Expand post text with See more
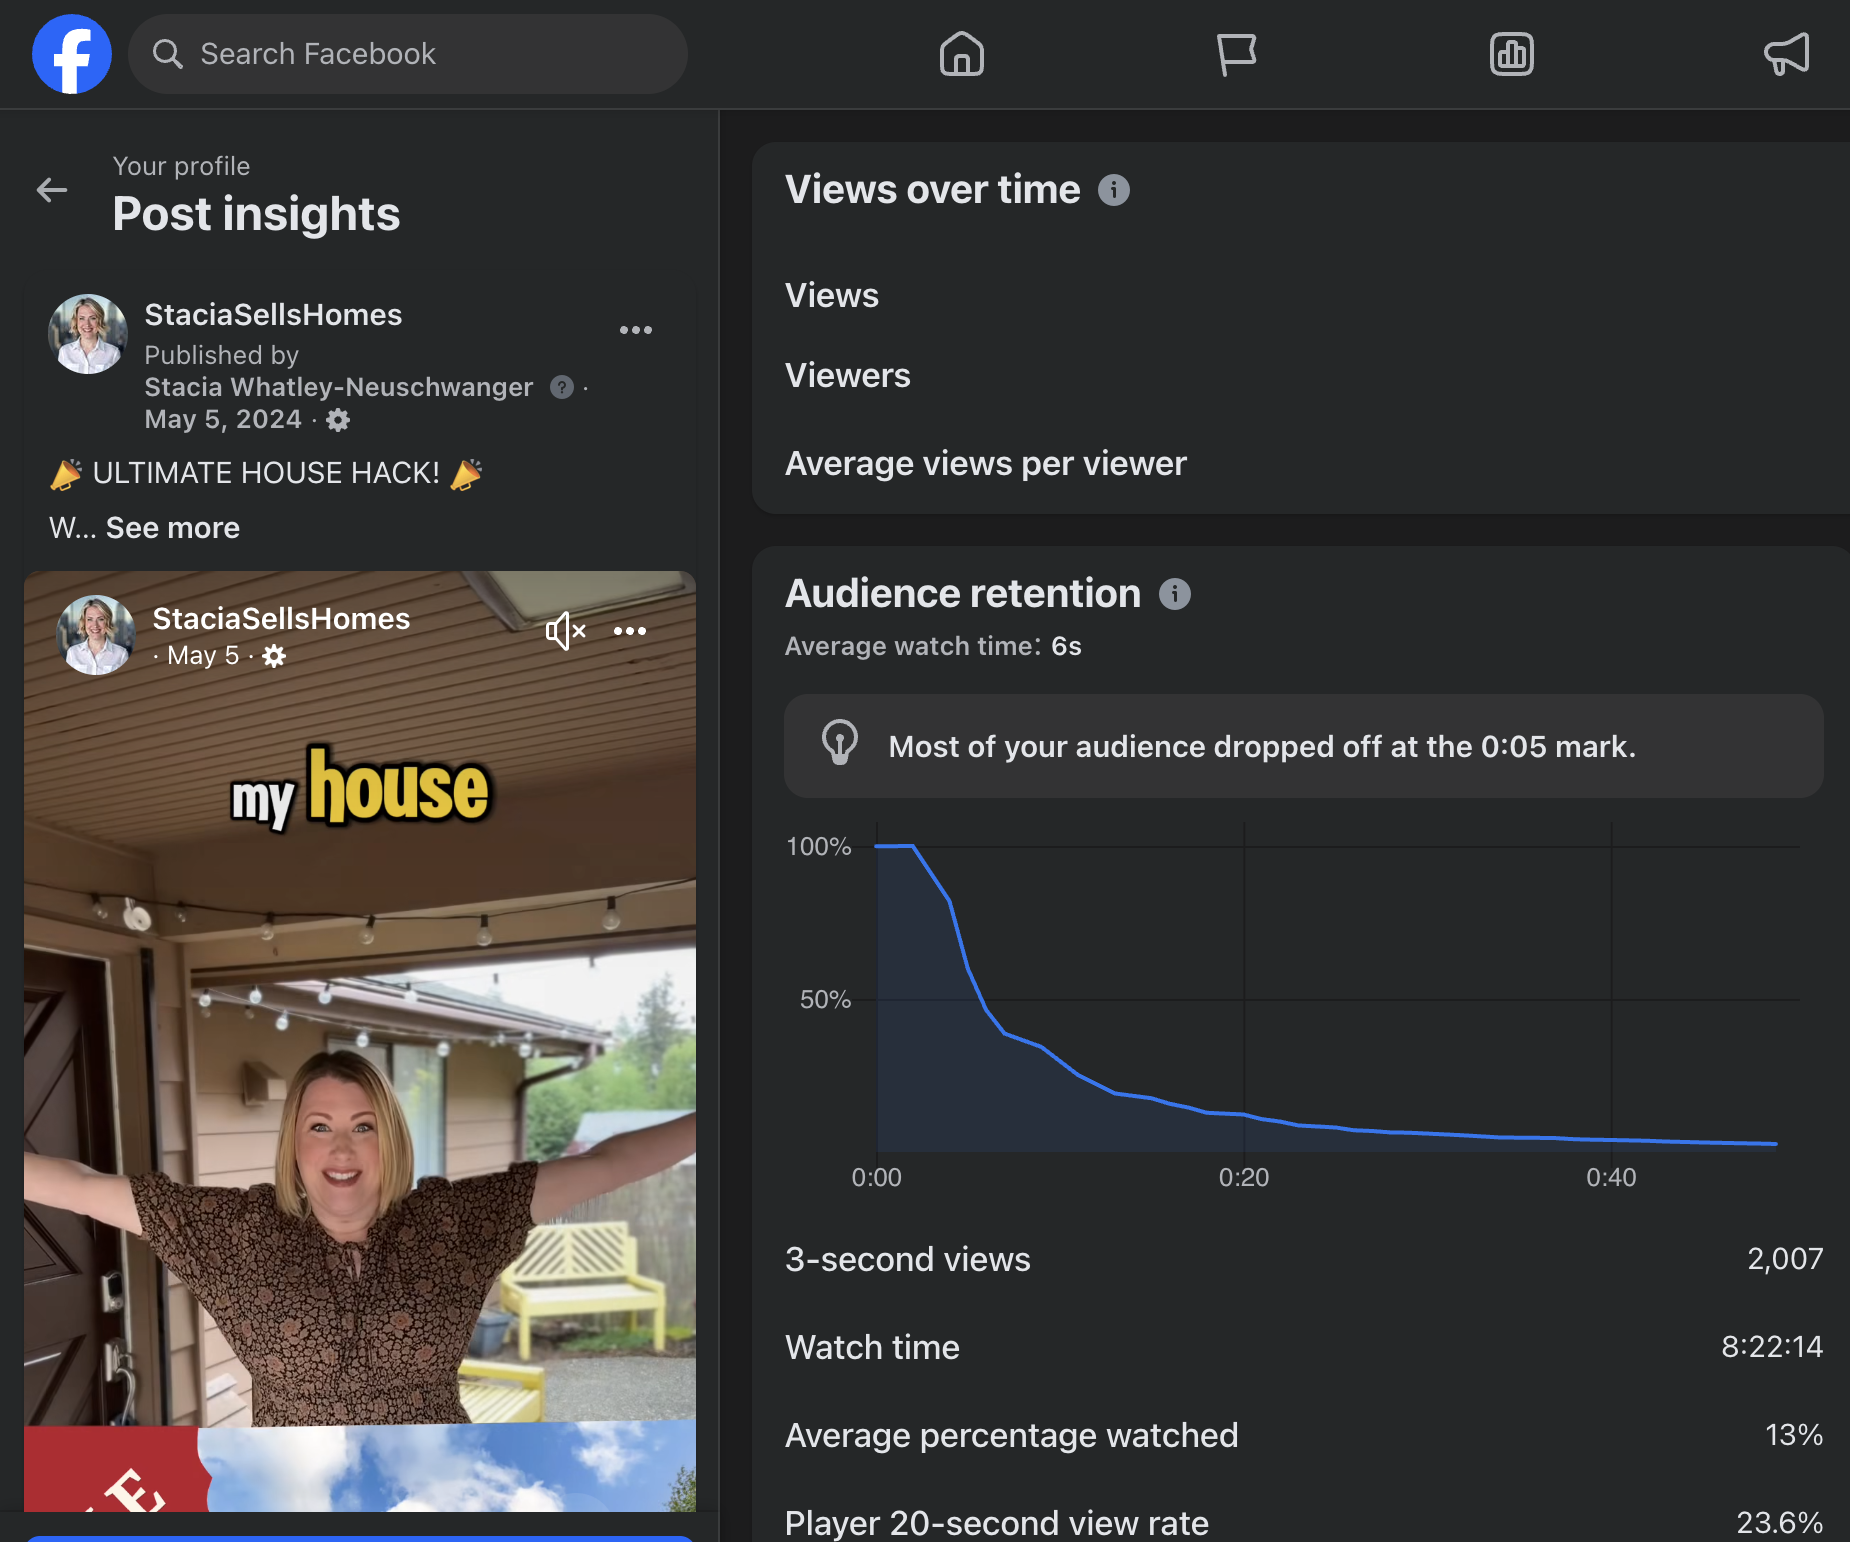This screenshot has height=1542, width=1850. (x=173, y=528)
